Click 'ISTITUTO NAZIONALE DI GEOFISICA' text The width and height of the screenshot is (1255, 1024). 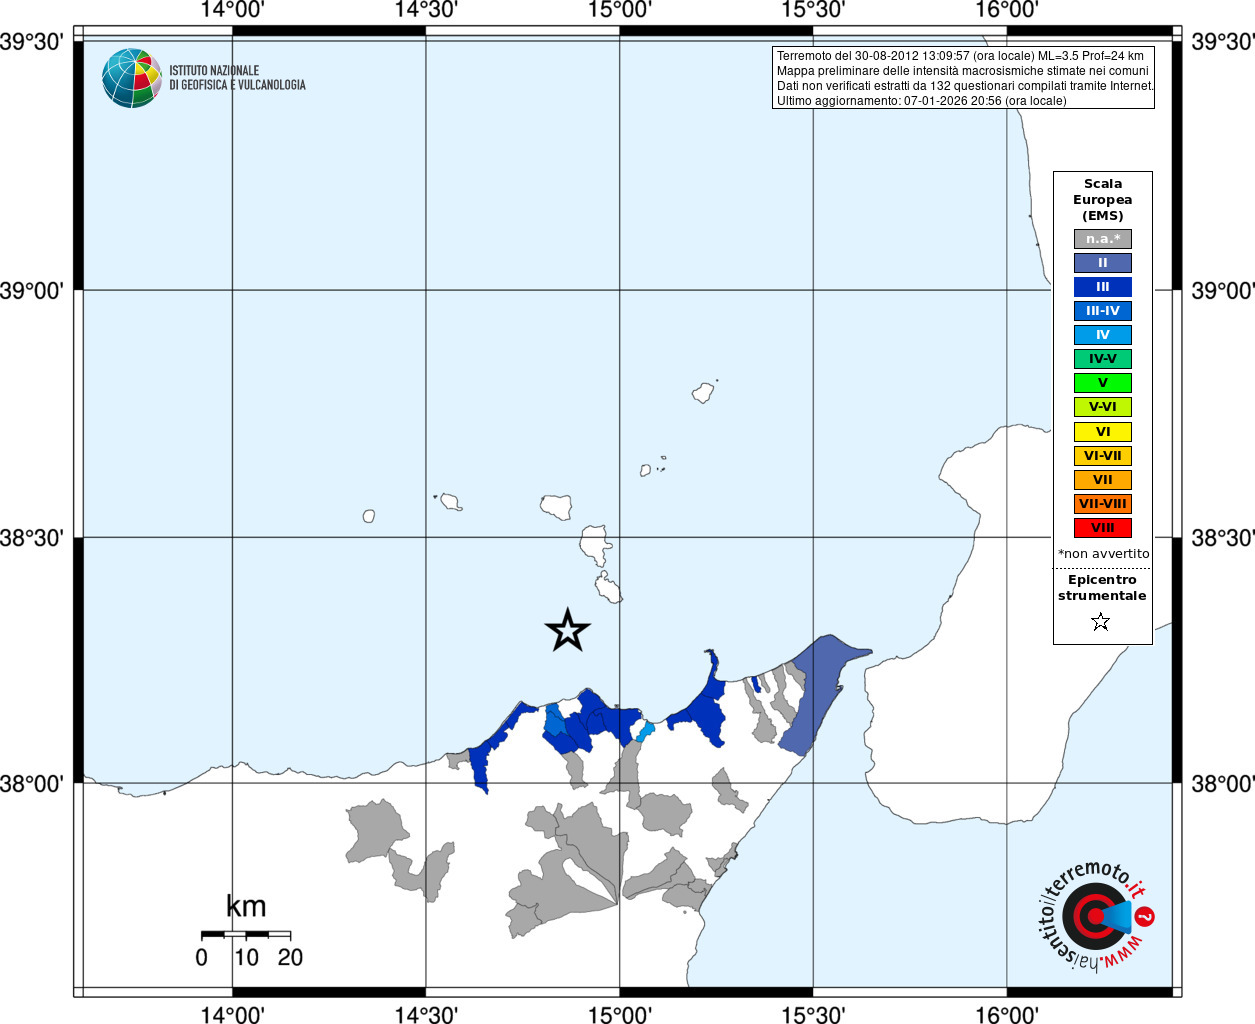pos(237,78)
